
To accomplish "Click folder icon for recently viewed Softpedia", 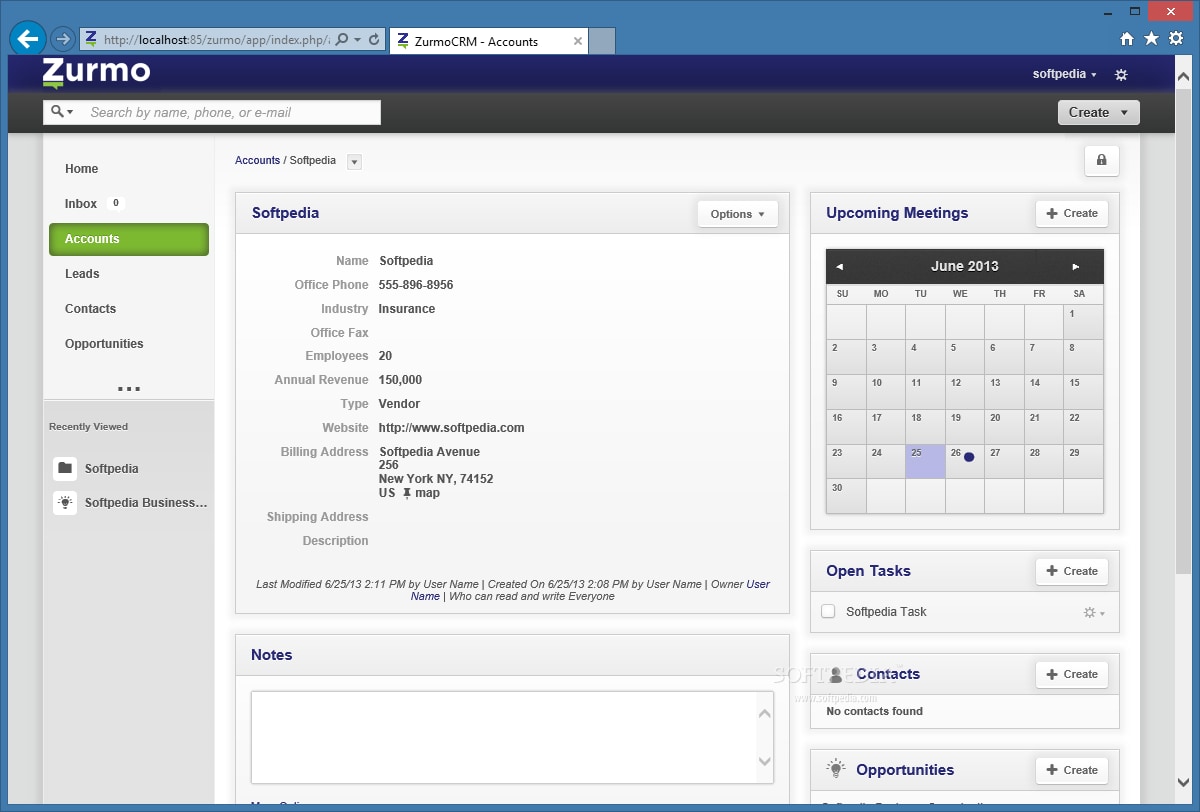I will click(65, 468).
